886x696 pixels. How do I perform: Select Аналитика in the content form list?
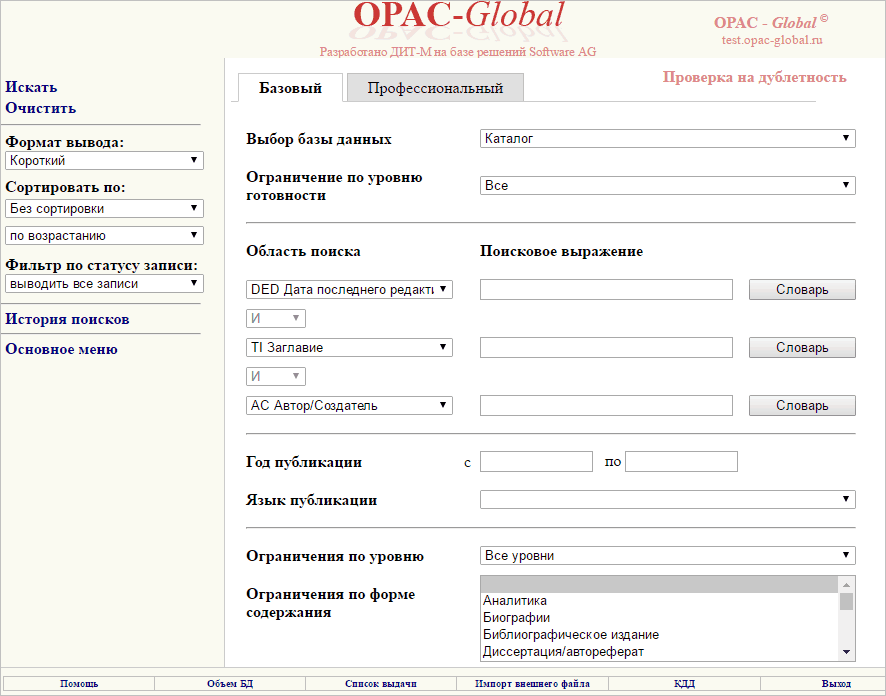coord(659,601)
